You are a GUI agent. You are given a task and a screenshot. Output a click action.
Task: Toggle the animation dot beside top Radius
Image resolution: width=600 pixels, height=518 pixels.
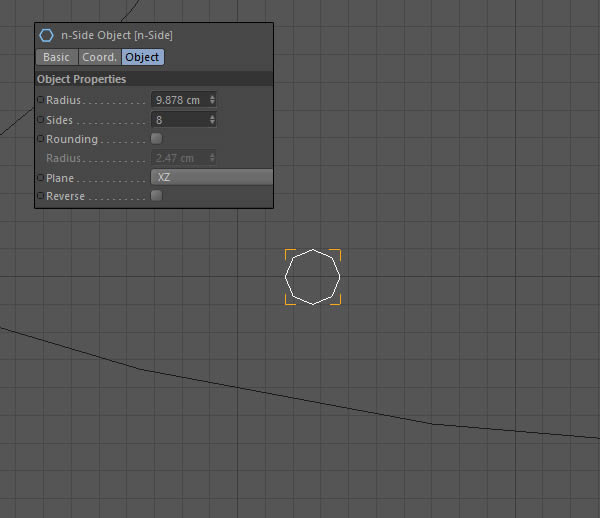tap(41, 99)
